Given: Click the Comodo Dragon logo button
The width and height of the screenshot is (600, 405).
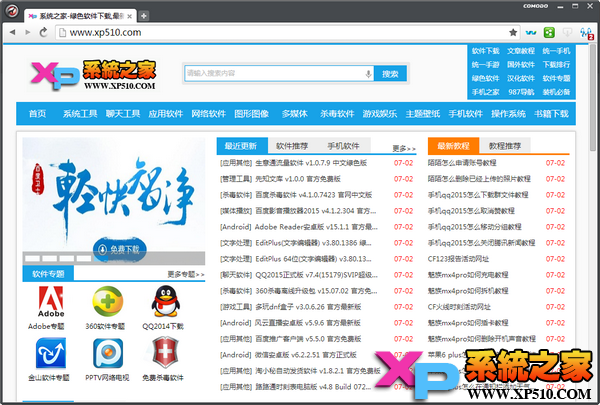Looking at the screenshot, I should coord(11,11).
